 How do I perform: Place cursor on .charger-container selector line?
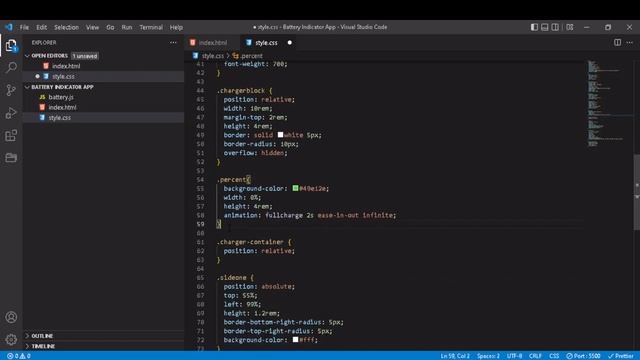[x=254, y=242]
